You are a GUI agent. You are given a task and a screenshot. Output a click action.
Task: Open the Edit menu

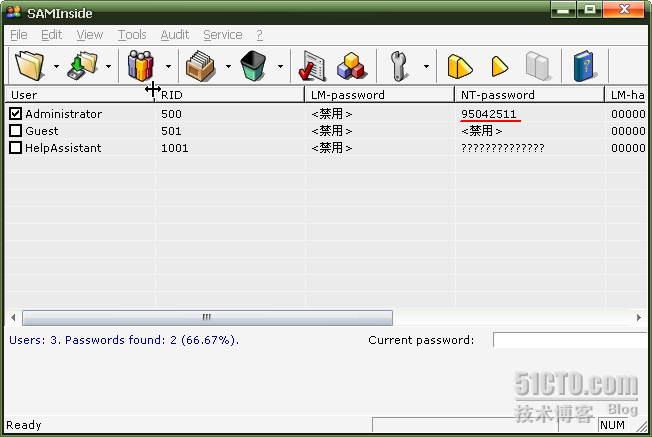pyautogui.click(x=52, y=35)
